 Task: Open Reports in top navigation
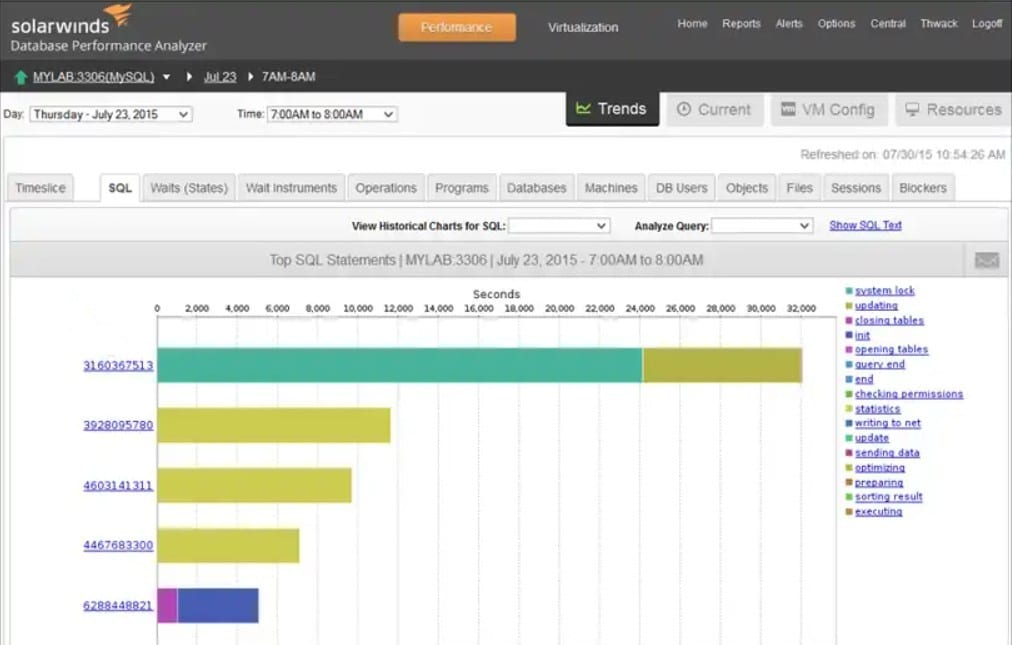[741, 23]
